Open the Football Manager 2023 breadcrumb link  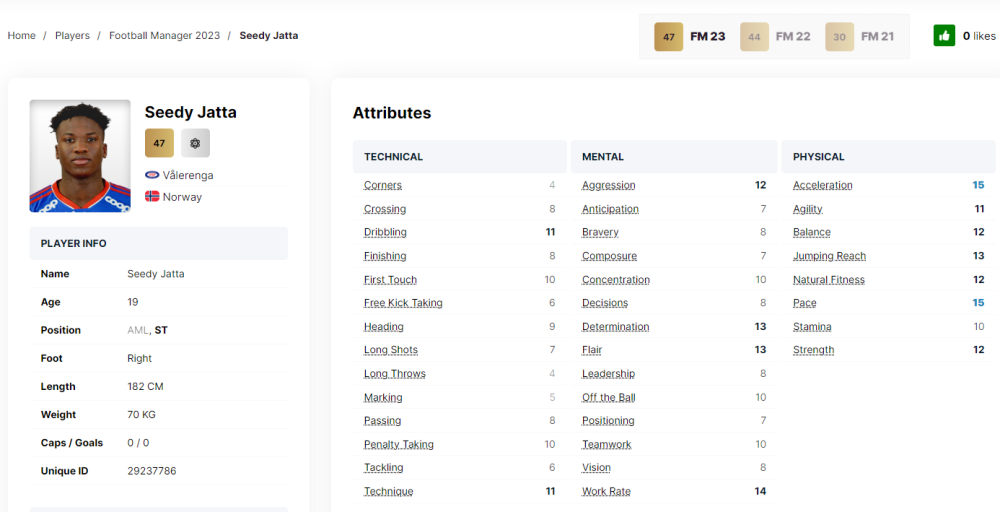point(164,36)
